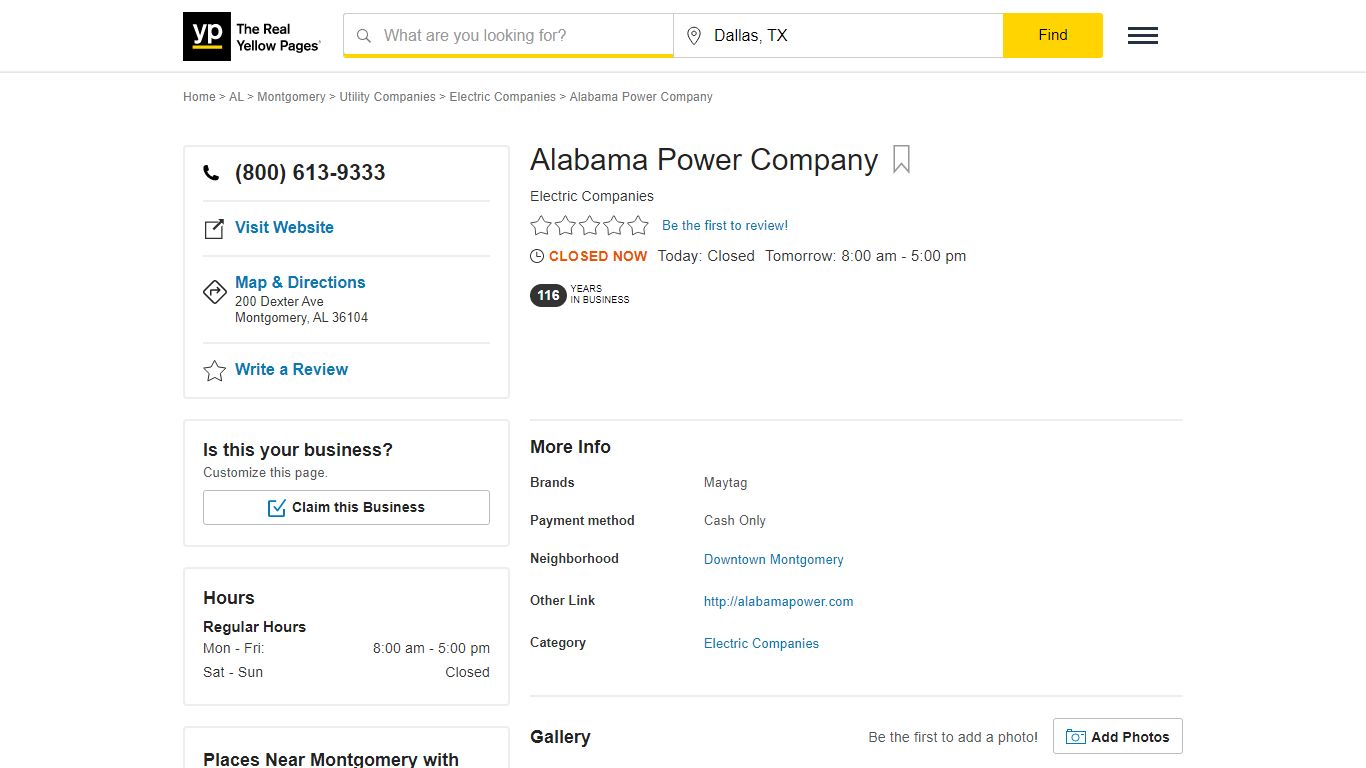Open Electric Companies category link
This screenshot has width=1366, height=768.
click(761, 644)
